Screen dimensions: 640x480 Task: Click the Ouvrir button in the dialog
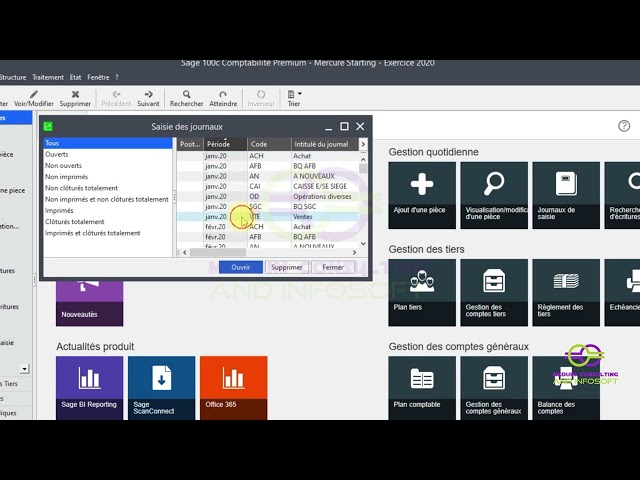coord(241,267)
